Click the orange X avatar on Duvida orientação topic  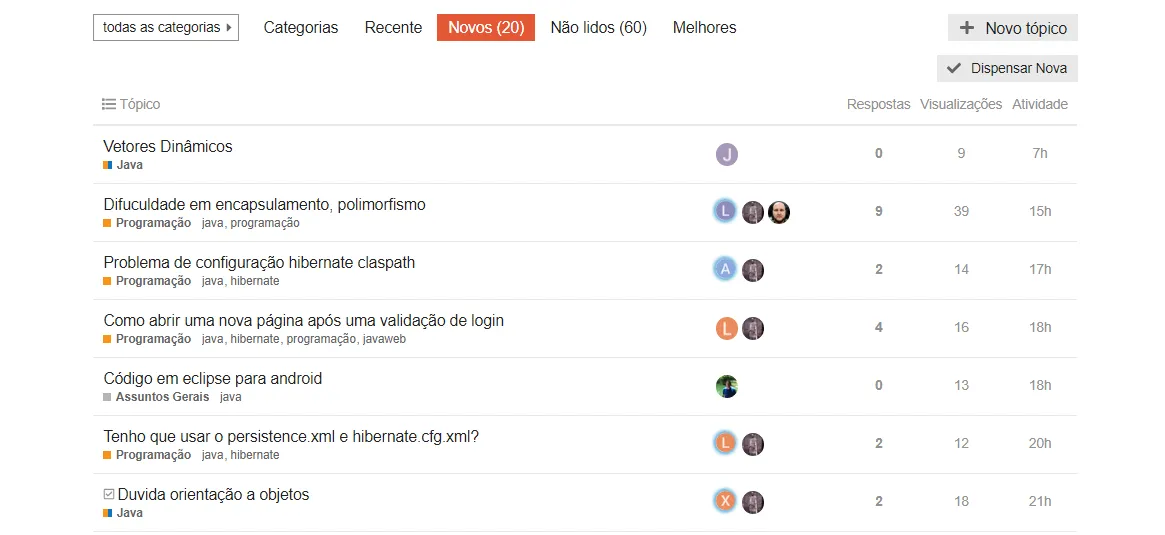[725, 502]
